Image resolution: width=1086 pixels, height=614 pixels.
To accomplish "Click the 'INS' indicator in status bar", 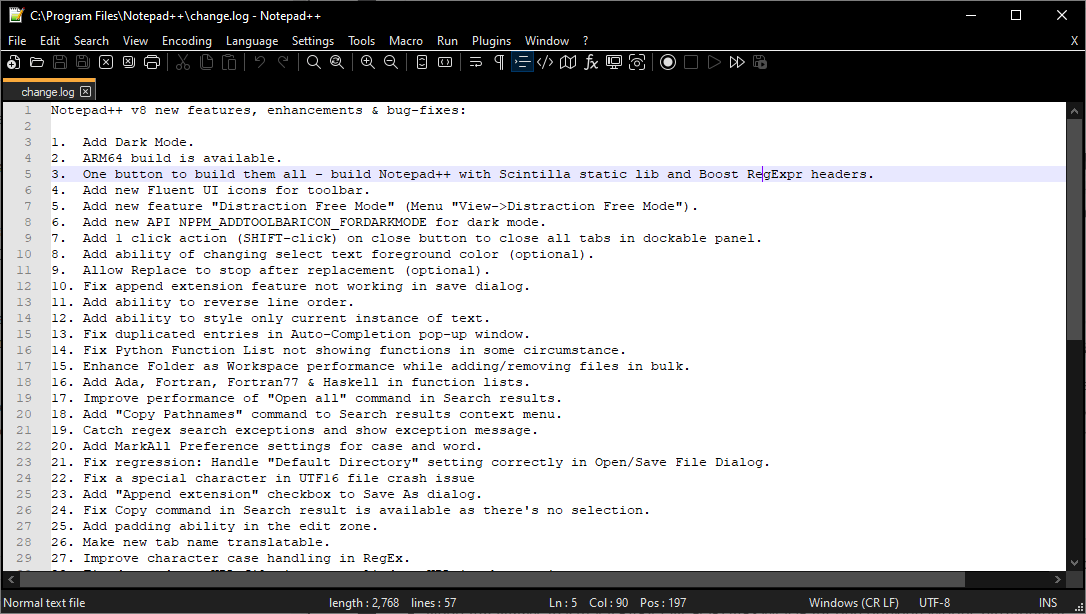I will 1048,603.
